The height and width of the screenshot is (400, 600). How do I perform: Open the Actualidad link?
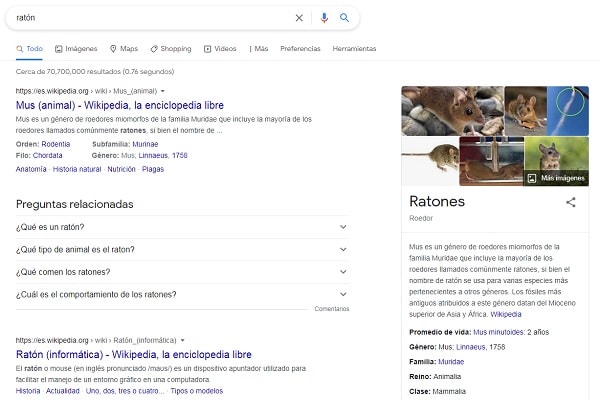[63, 391]
